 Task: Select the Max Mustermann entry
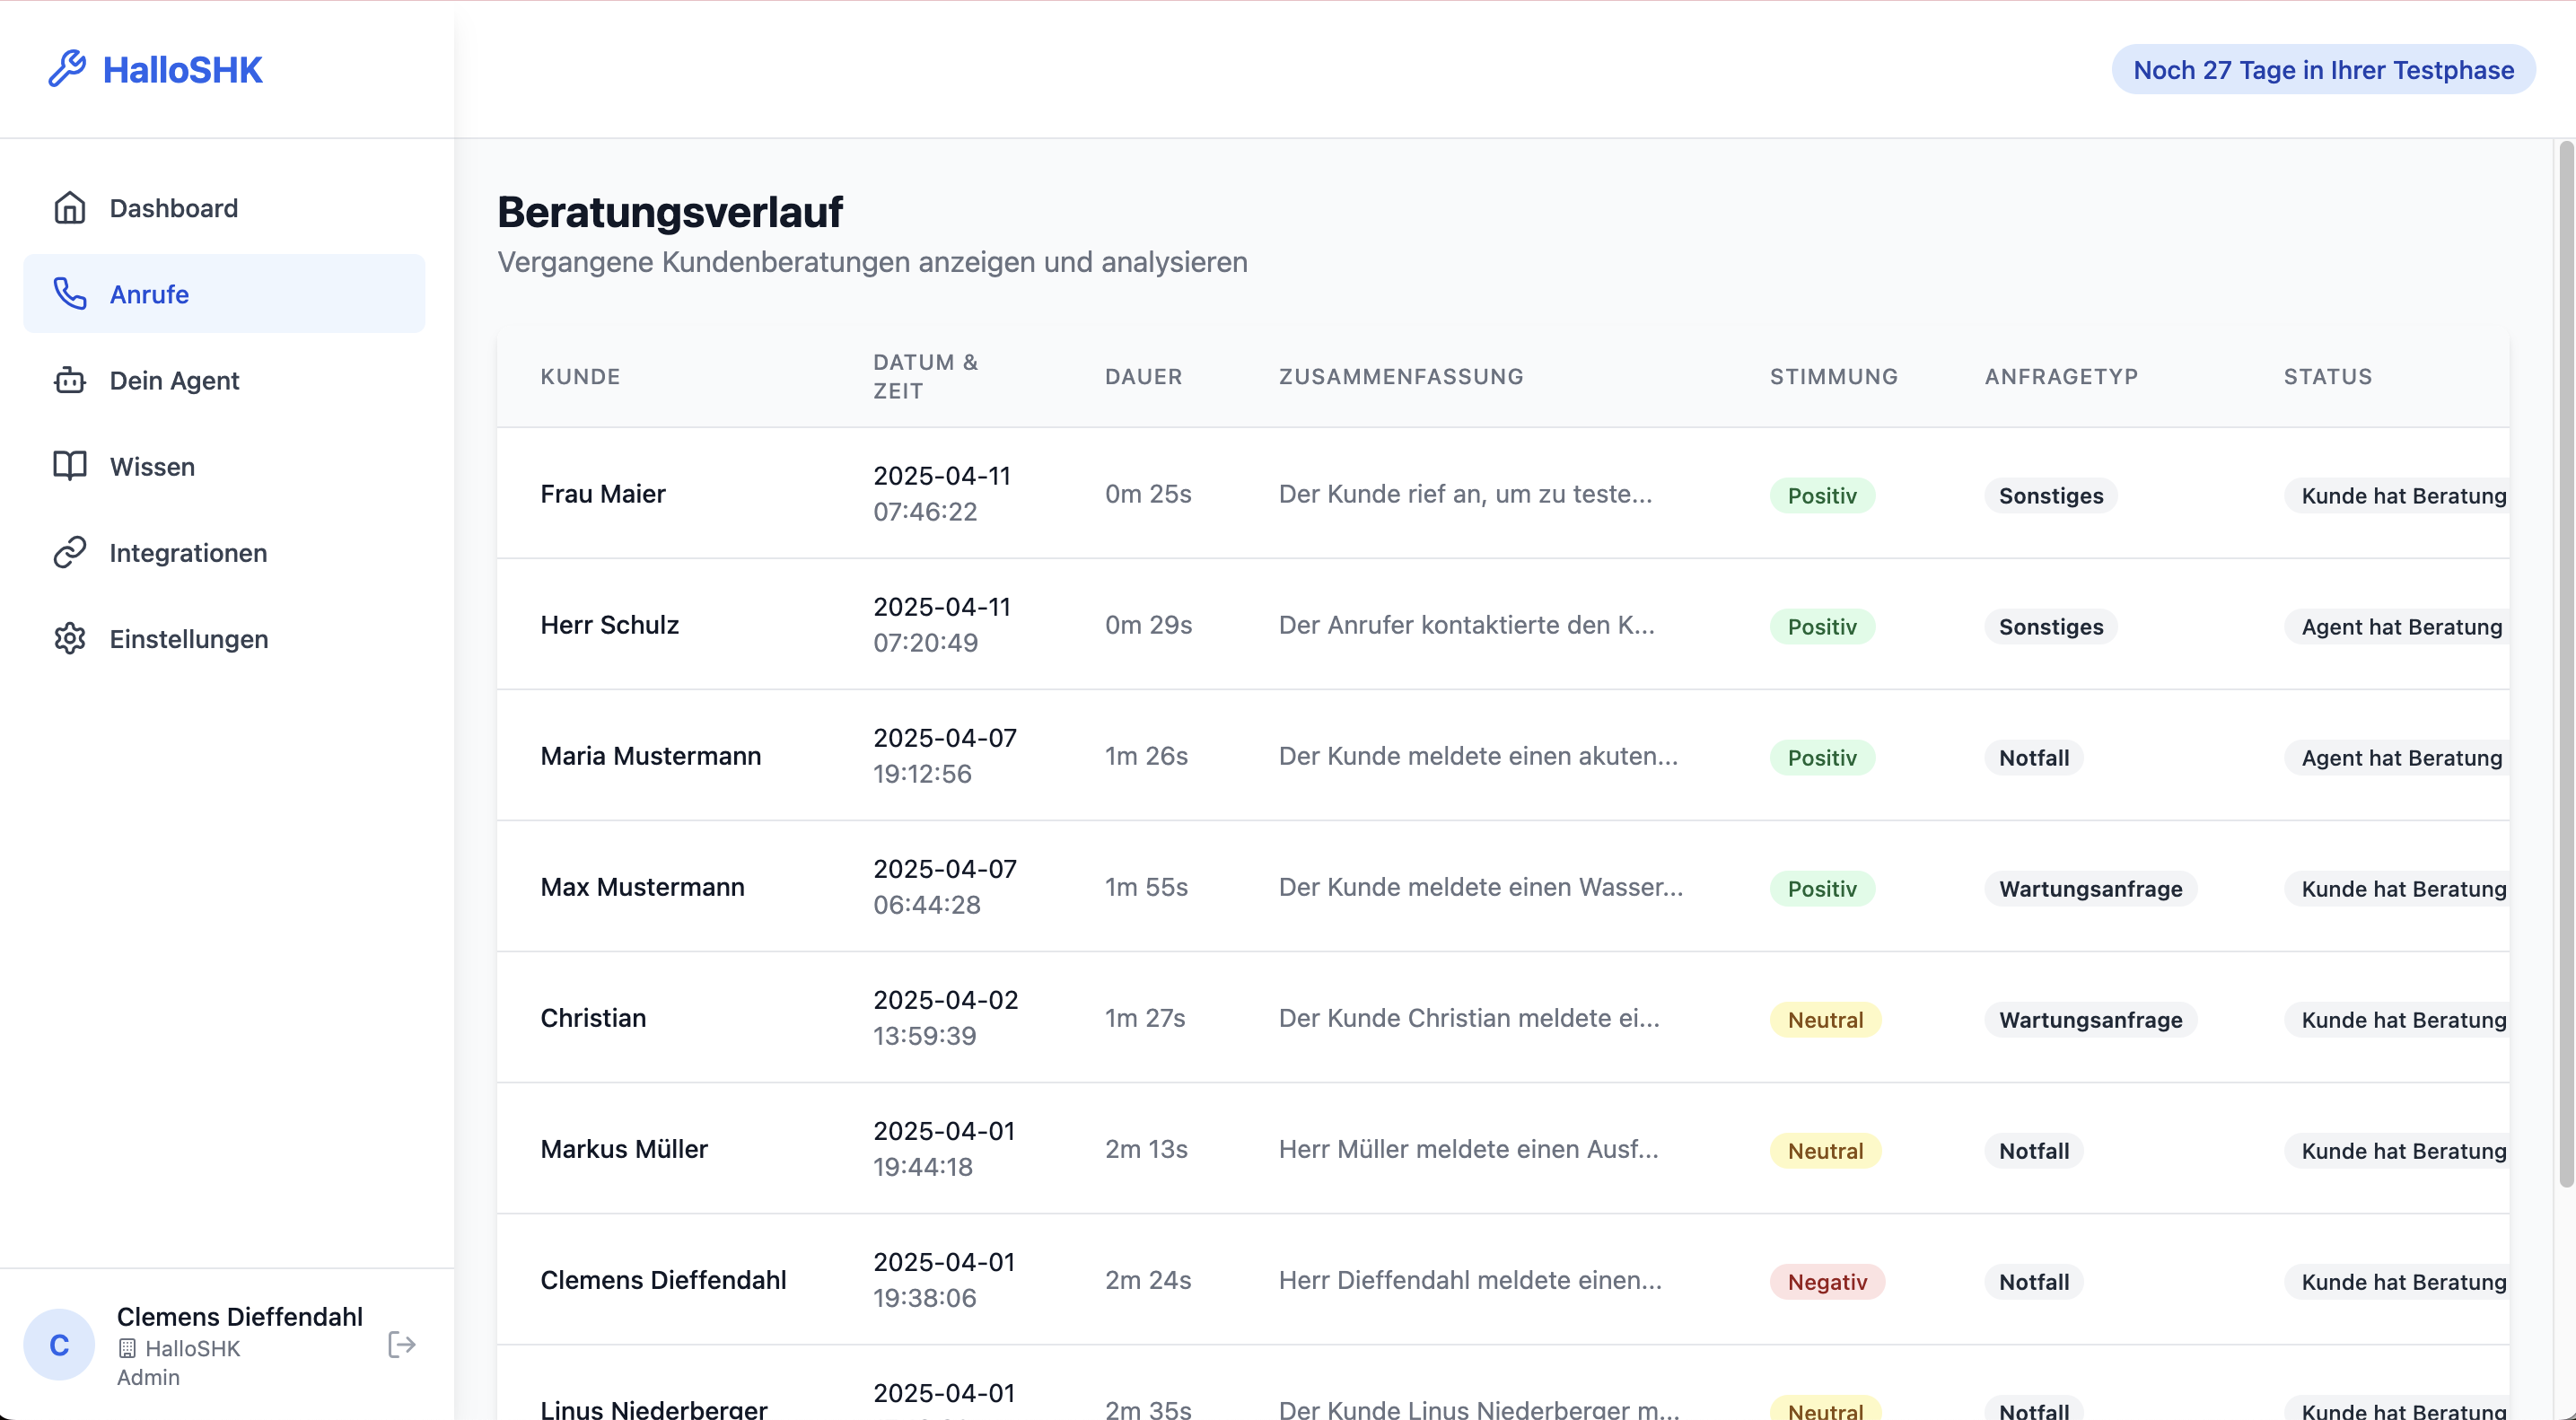pyautogui.click(x=1503, y=886)
